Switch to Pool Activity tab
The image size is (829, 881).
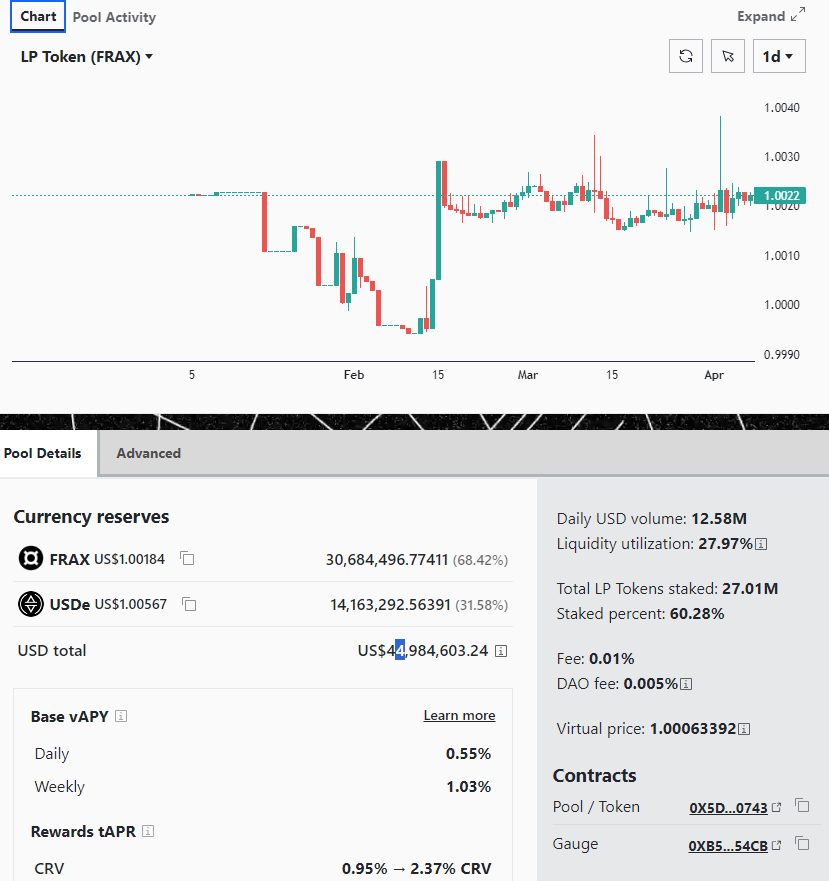pos(114,17)
